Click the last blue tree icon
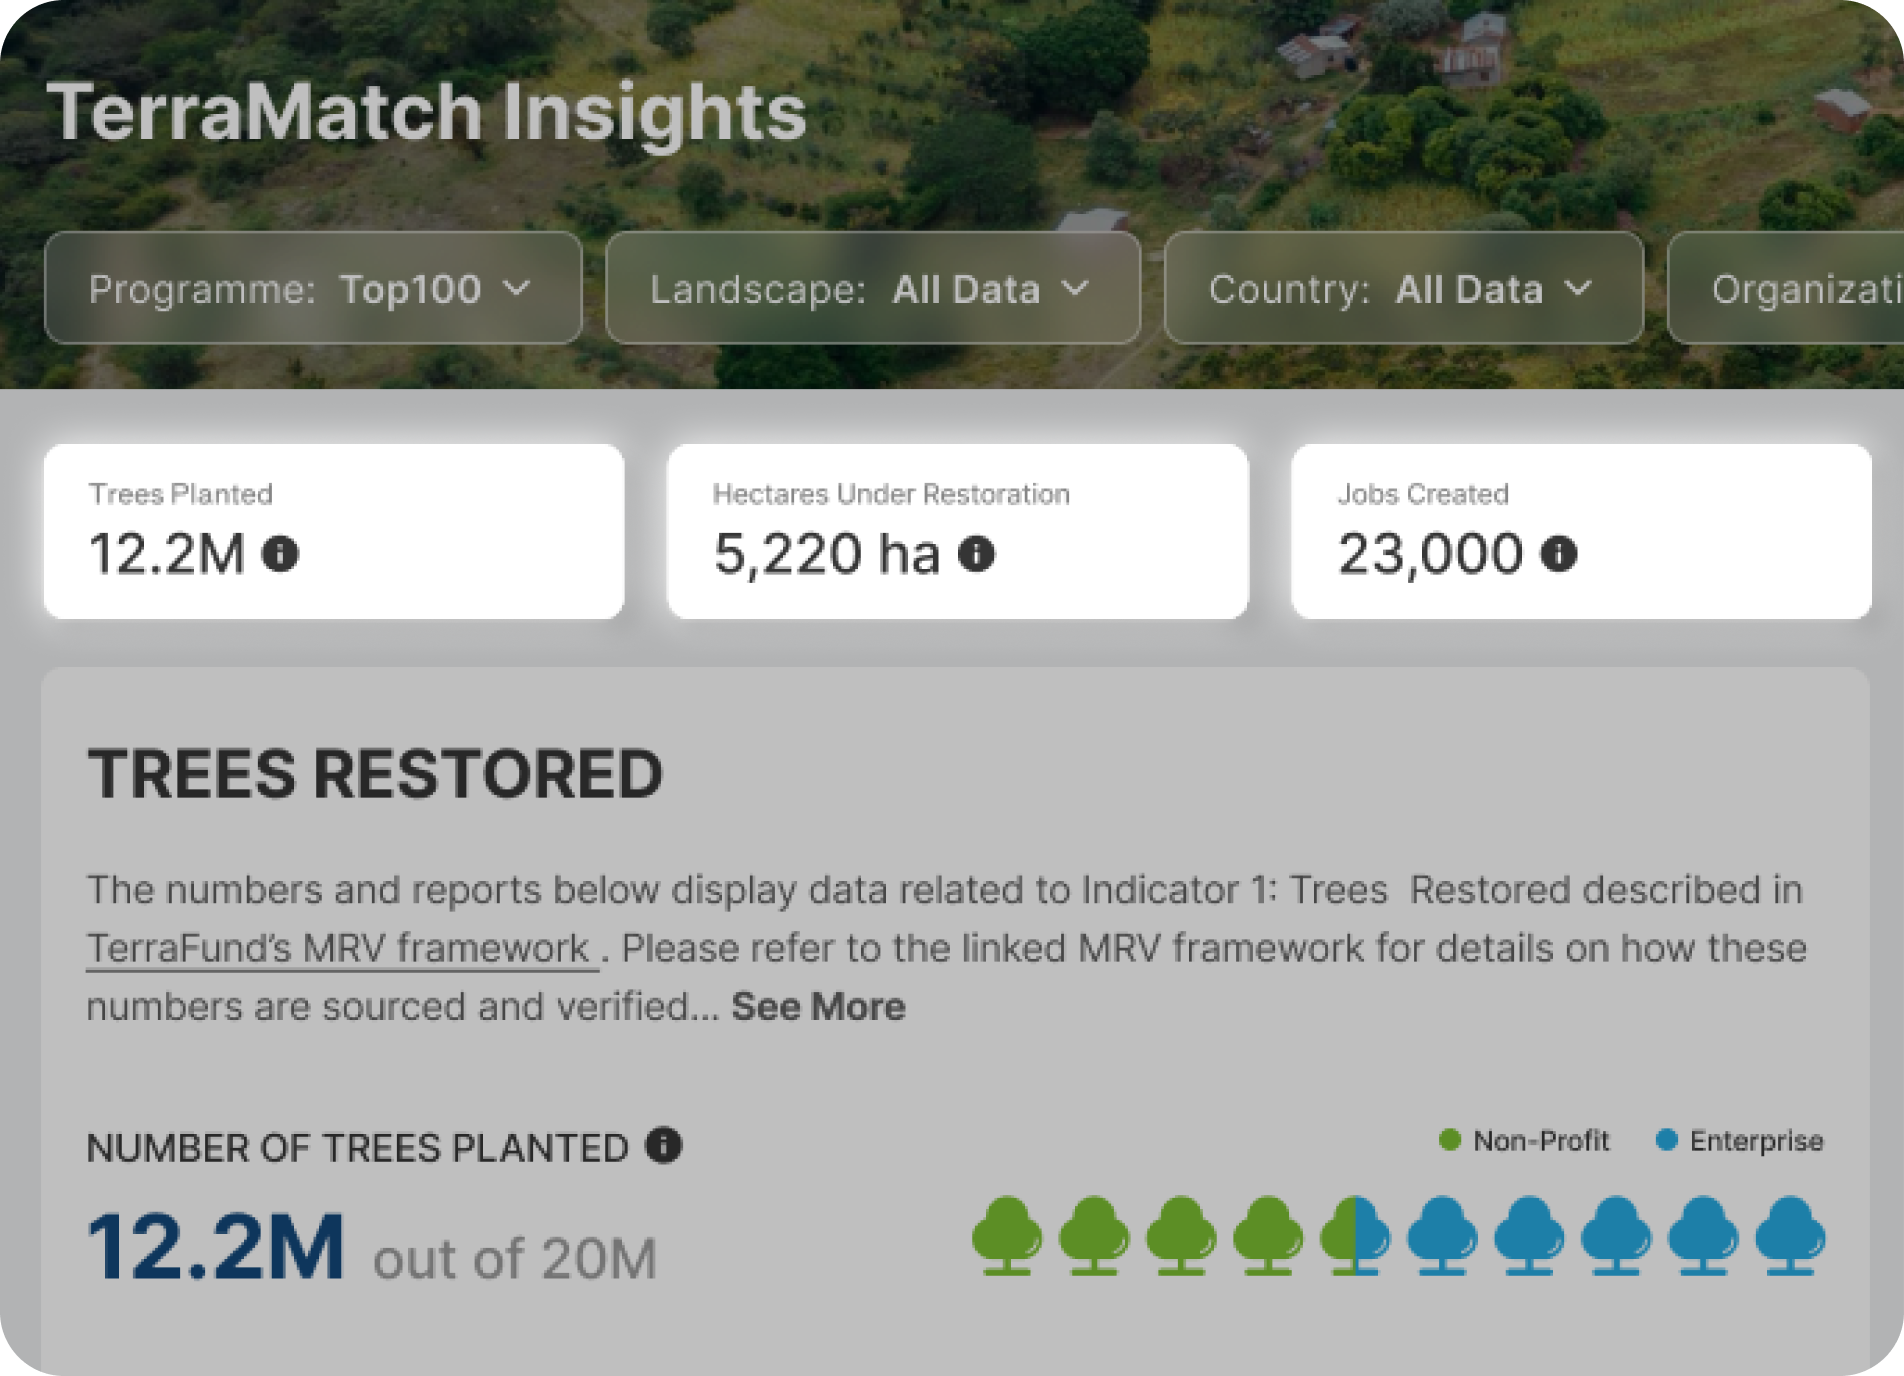The image size is (1904, 1376). (x=1790, y=1235)
